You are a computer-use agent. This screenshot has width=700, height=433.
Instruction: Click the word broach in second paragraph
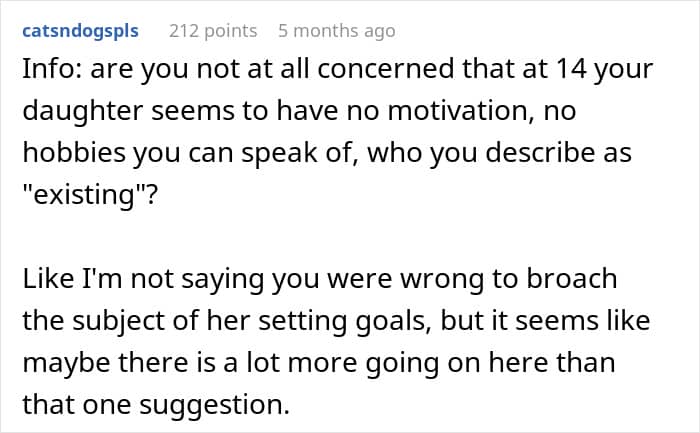tap(572, 279)
